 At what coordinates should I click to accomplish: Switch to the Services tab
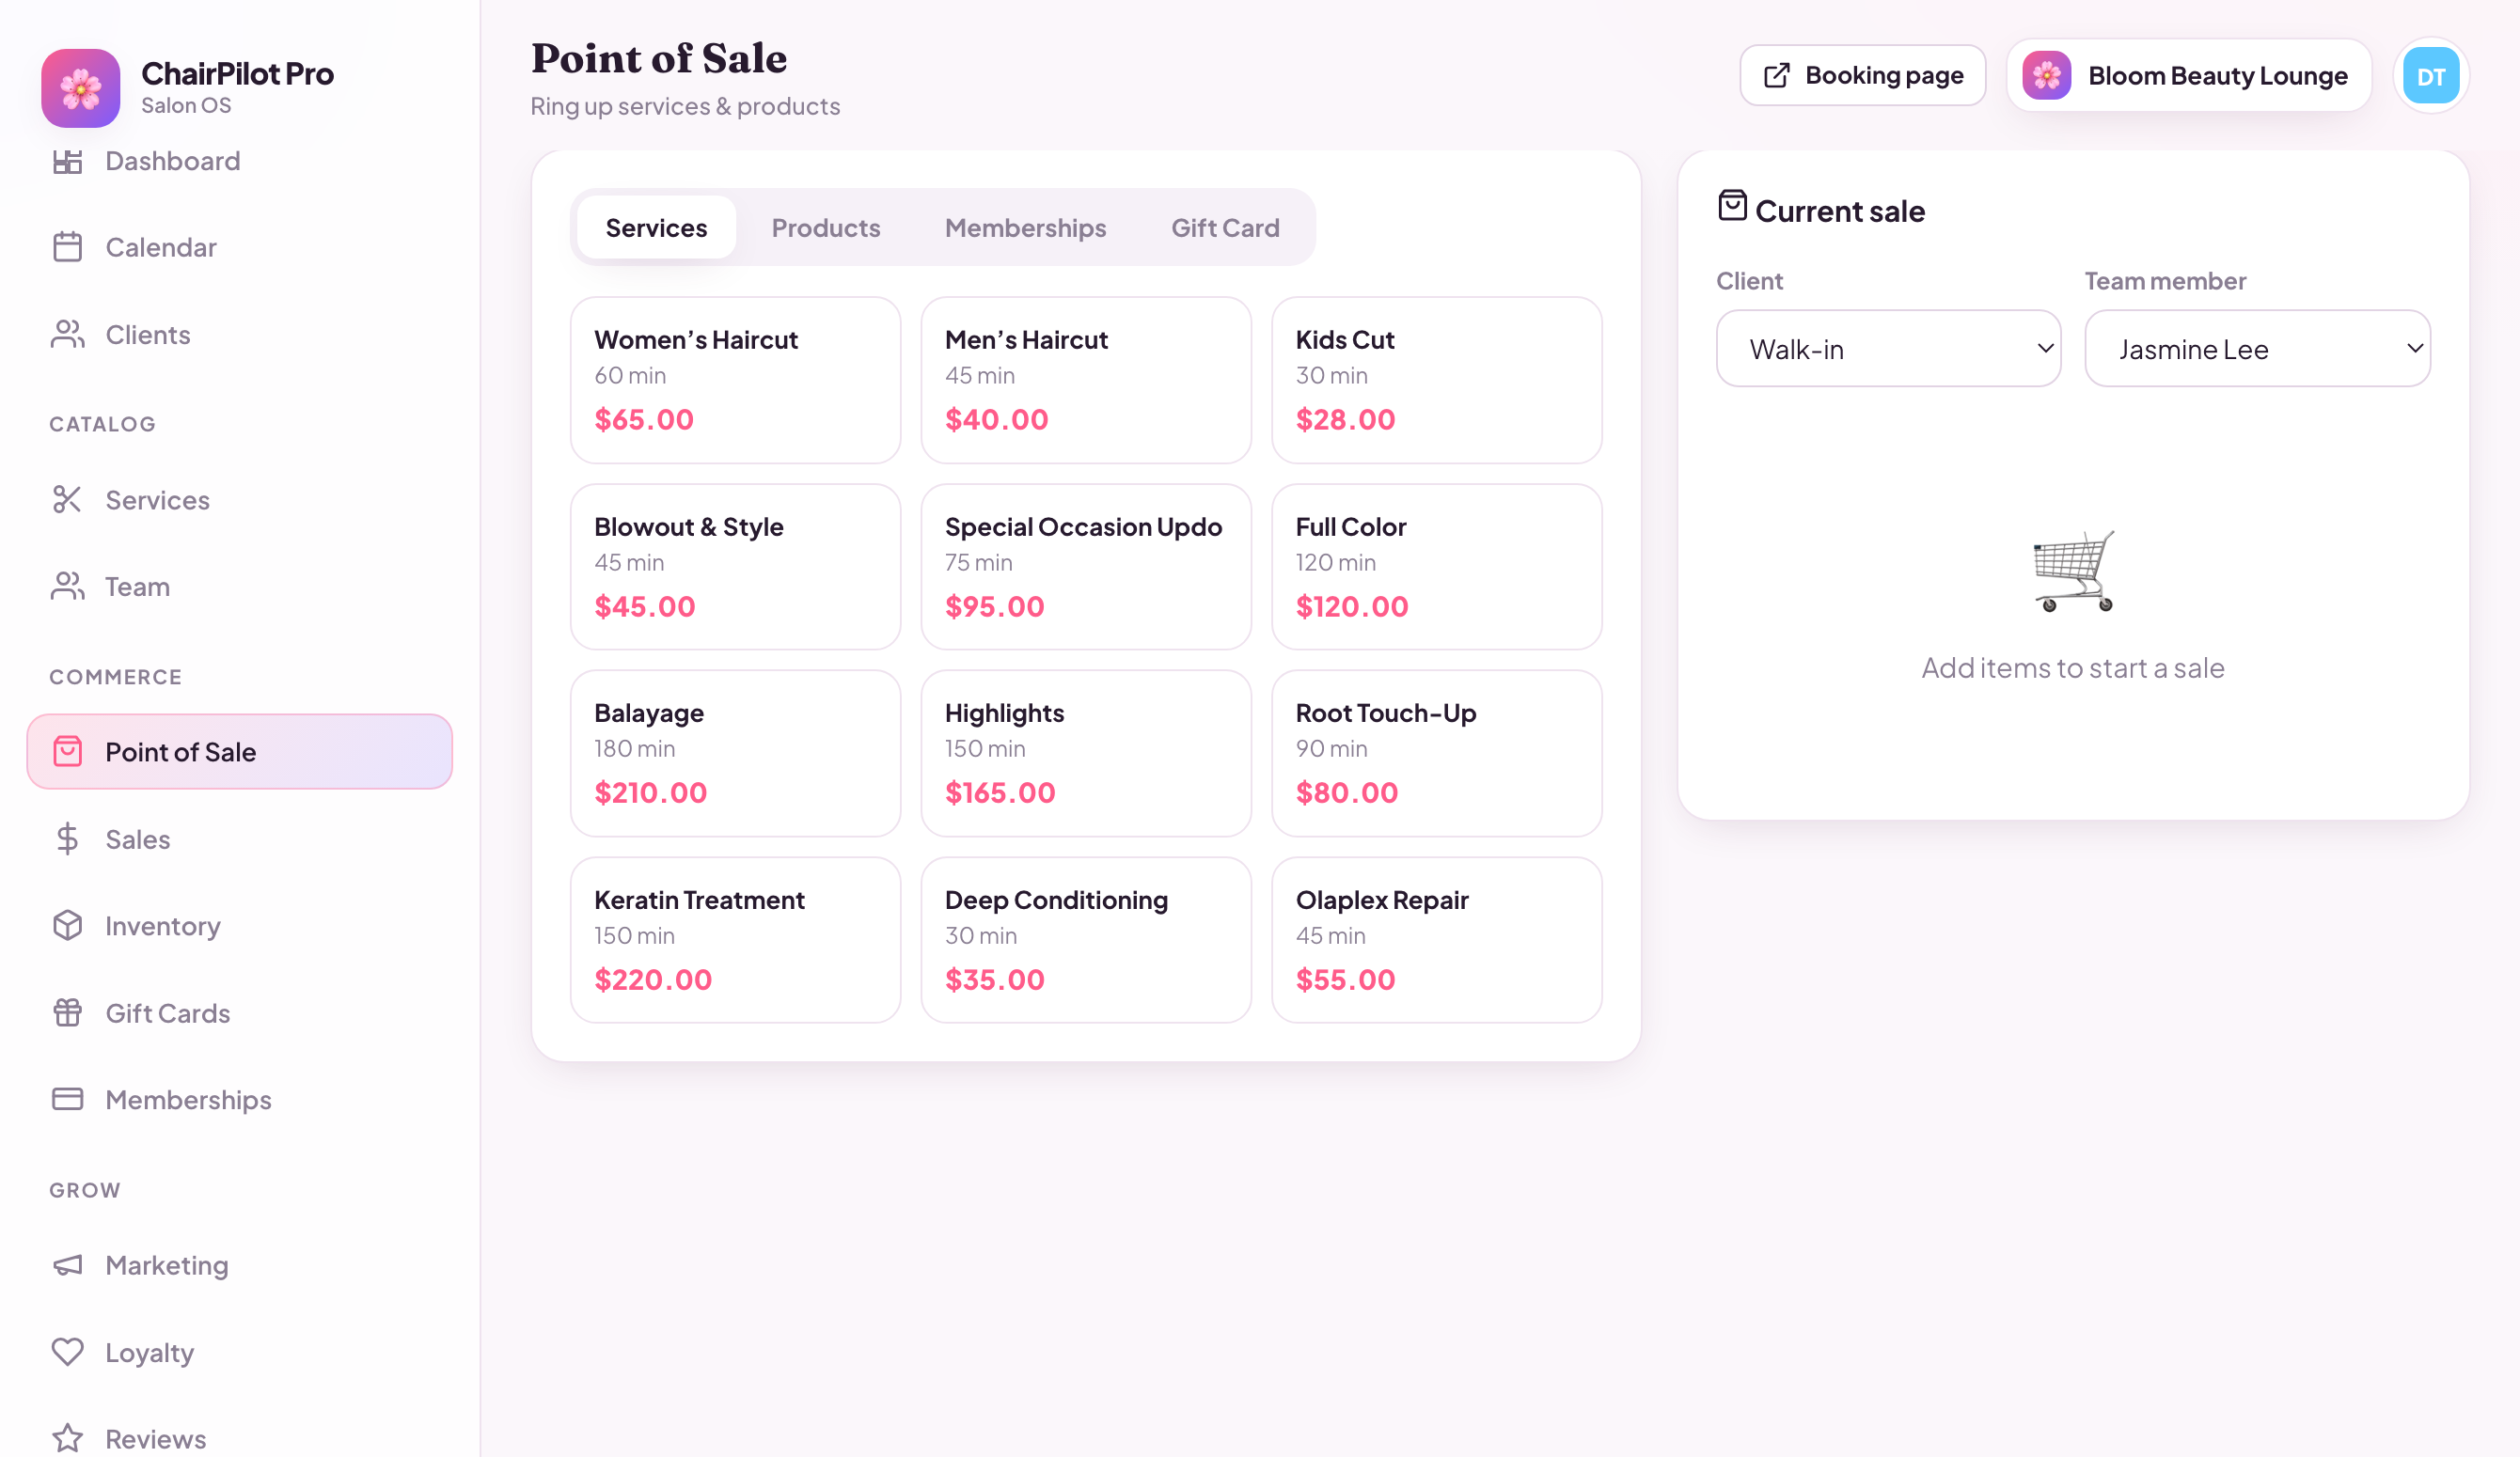(656, 227)
